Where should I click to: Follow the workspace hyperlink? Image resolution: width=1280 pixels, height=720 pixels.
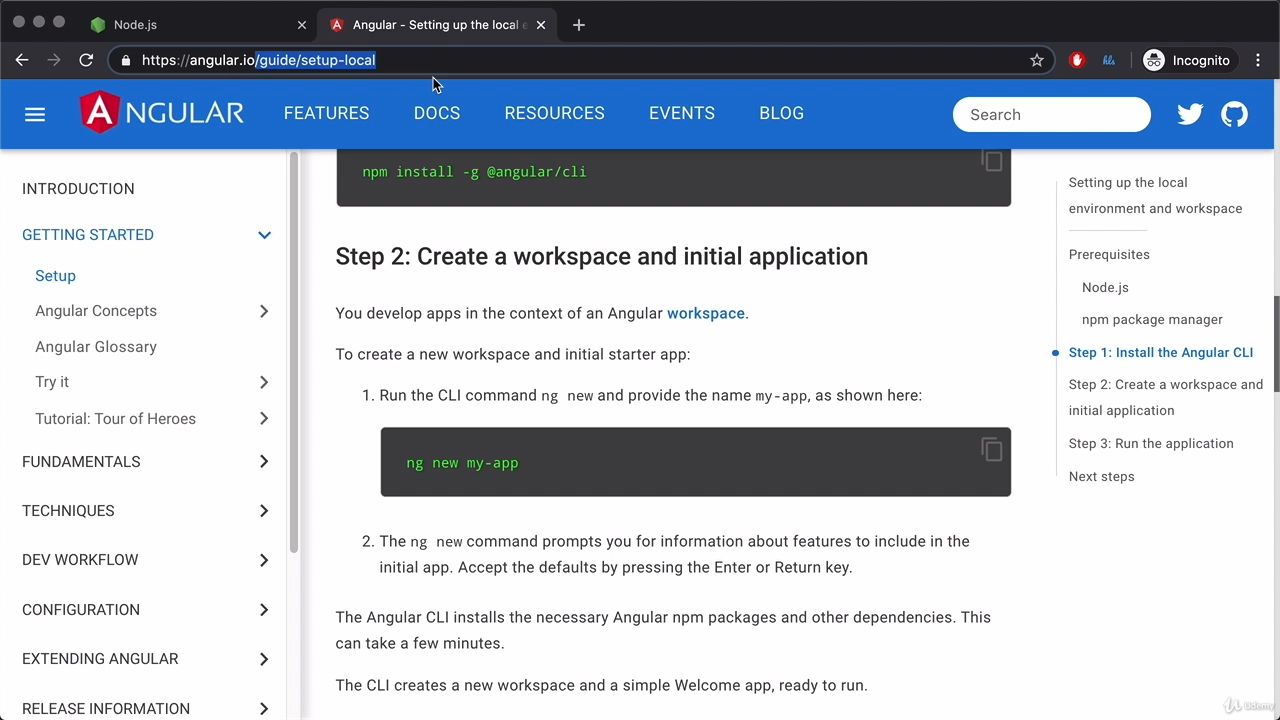coord(706,313)
